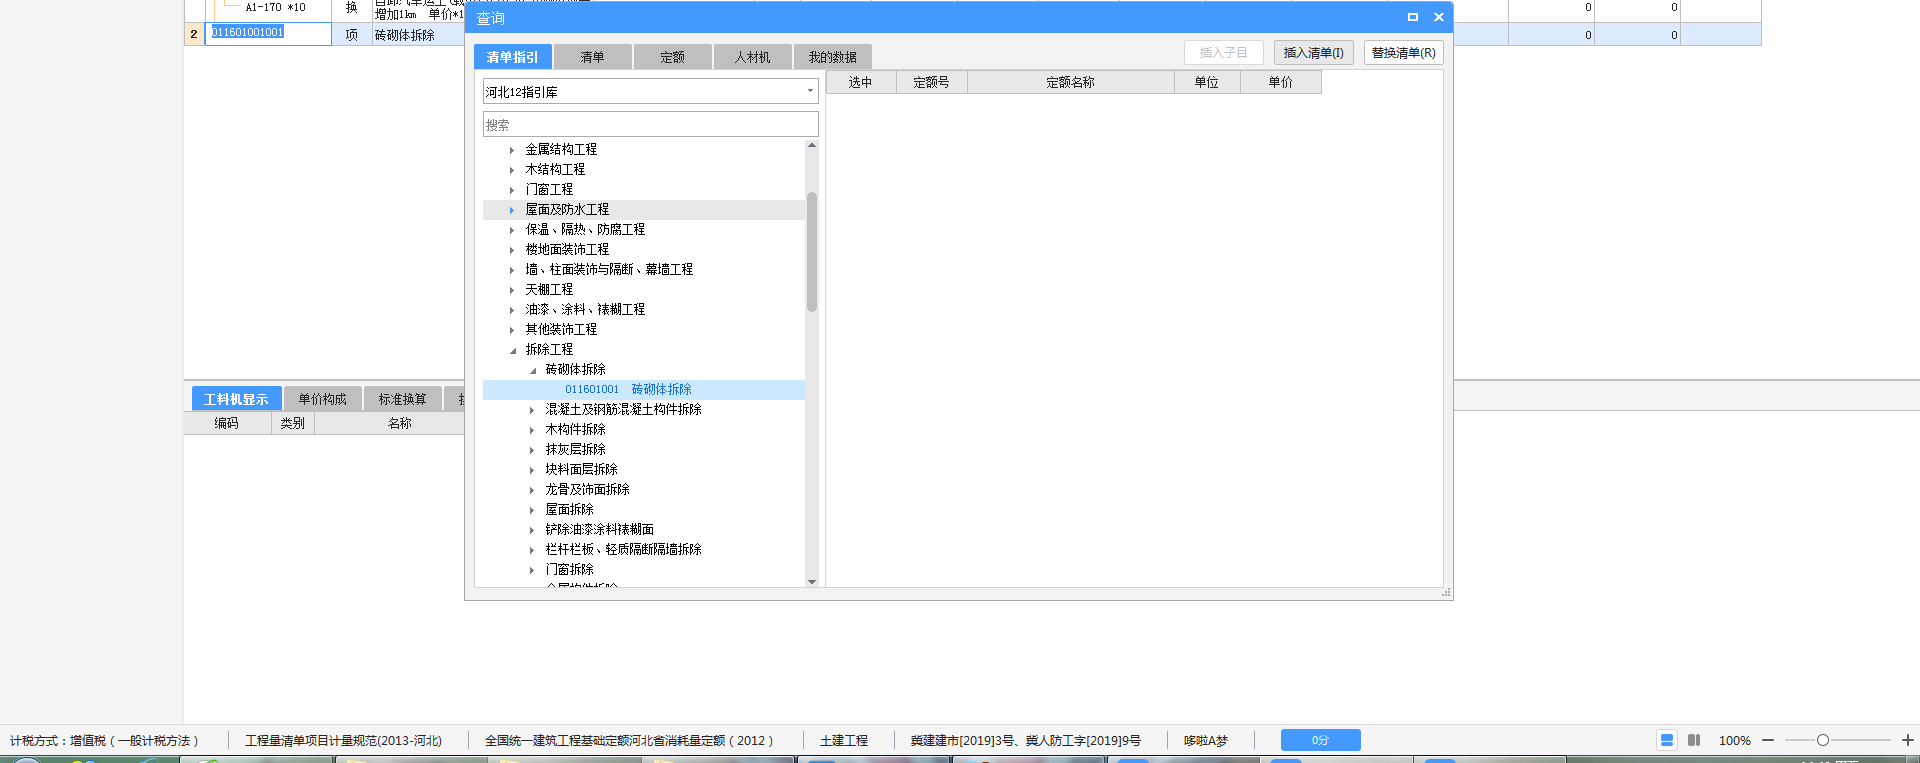Switch to the 人材机 tab
The height and width of the screenshot is (763, 1920).
(x=752, y=57)
